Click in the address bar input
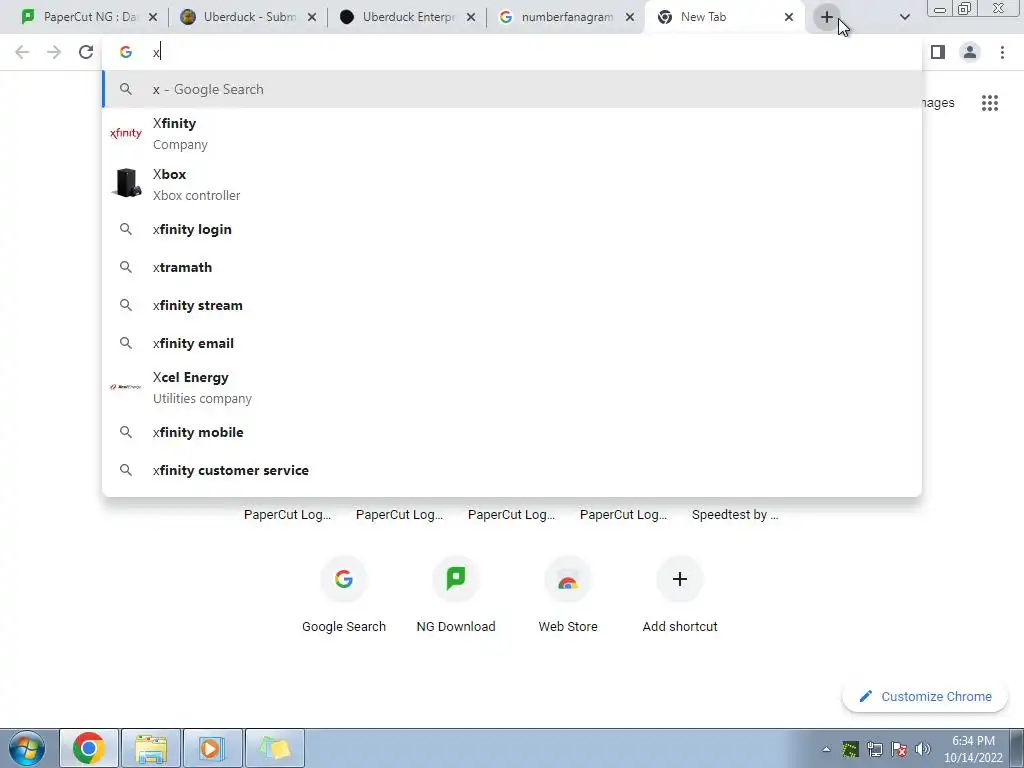Screen dimensions: 1024x768 (x=512, y=52)
